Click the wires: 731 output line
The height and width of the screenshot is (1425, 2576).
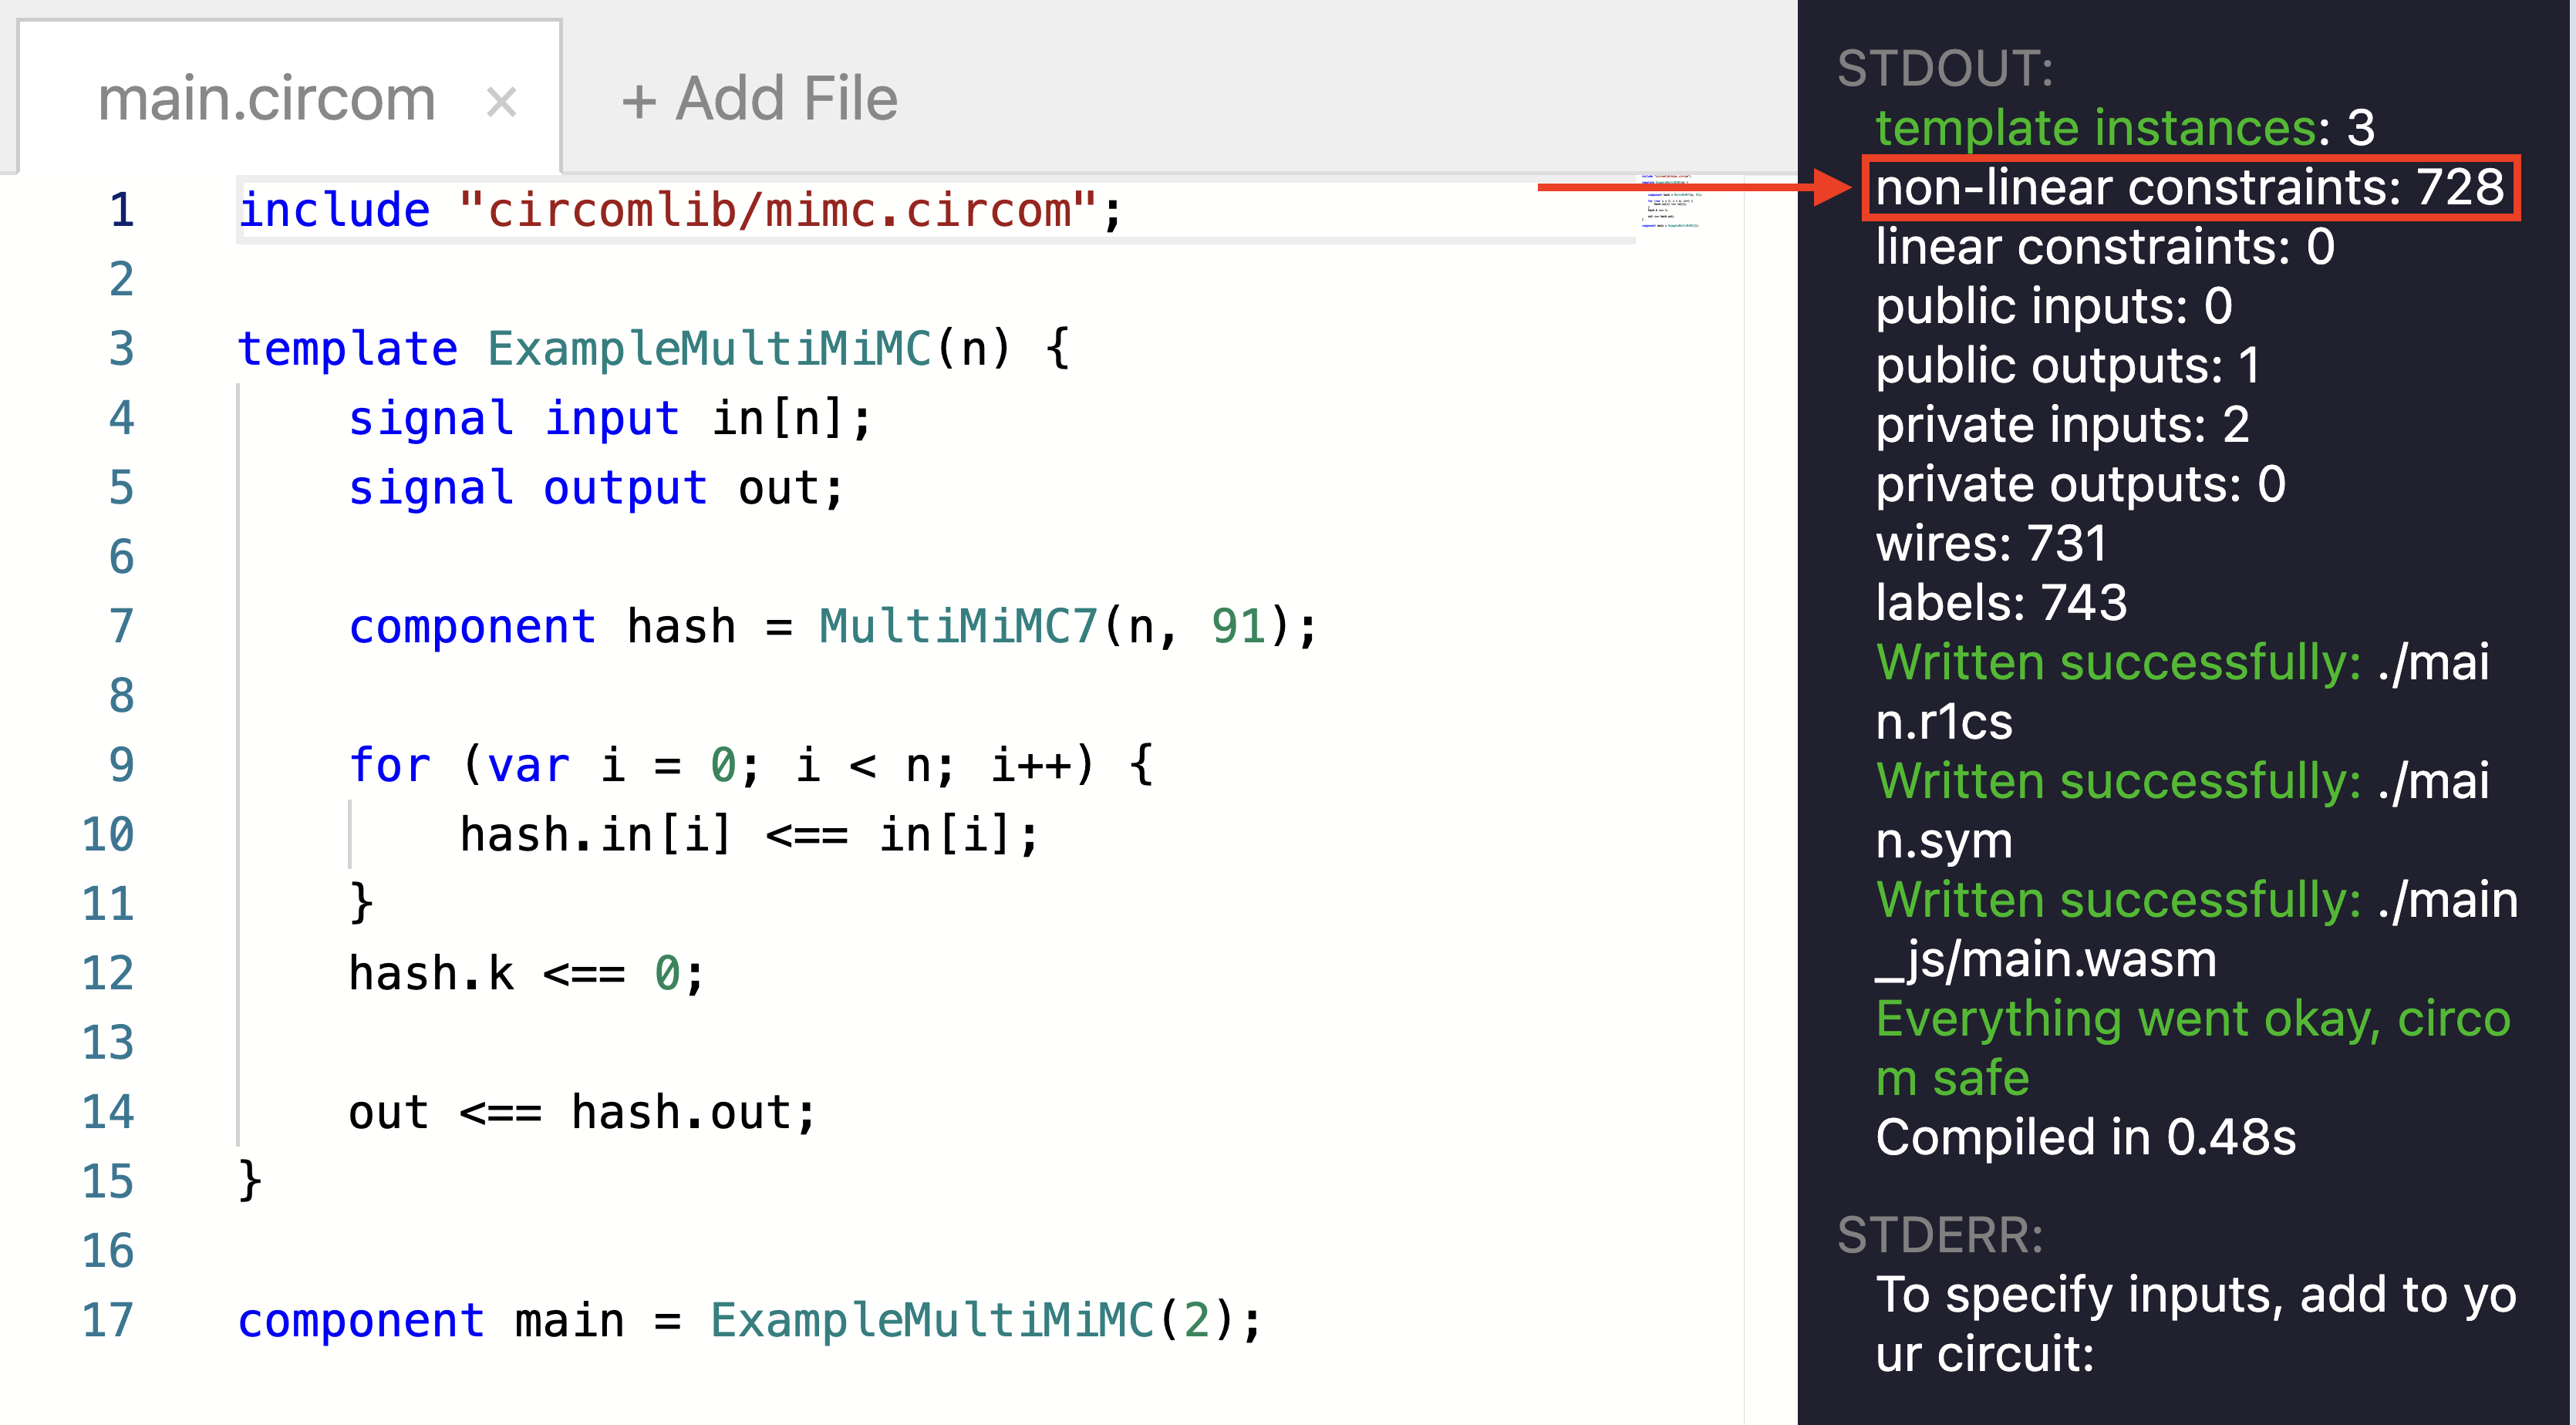1990,544
